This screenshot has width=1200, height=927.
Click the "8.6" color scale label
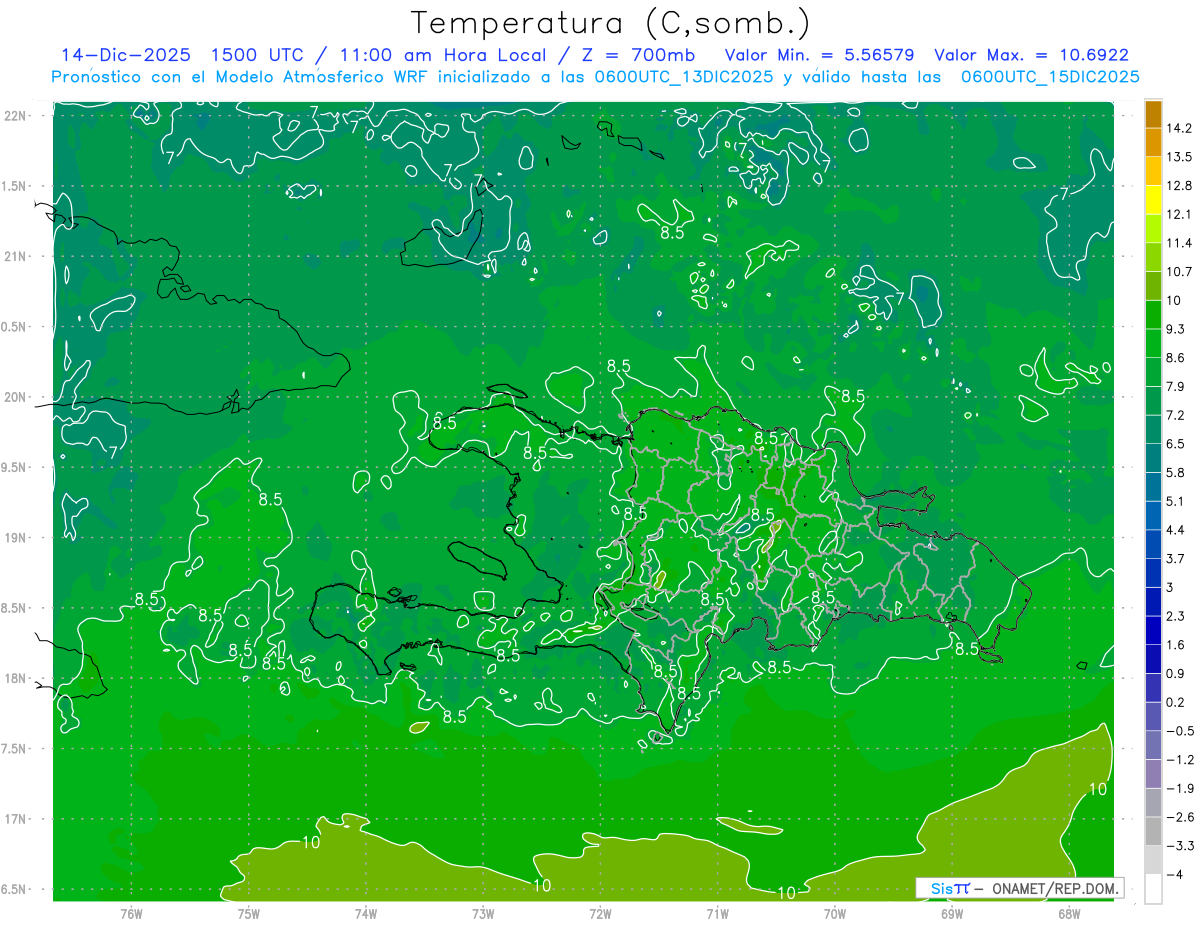click(1176, 358)
